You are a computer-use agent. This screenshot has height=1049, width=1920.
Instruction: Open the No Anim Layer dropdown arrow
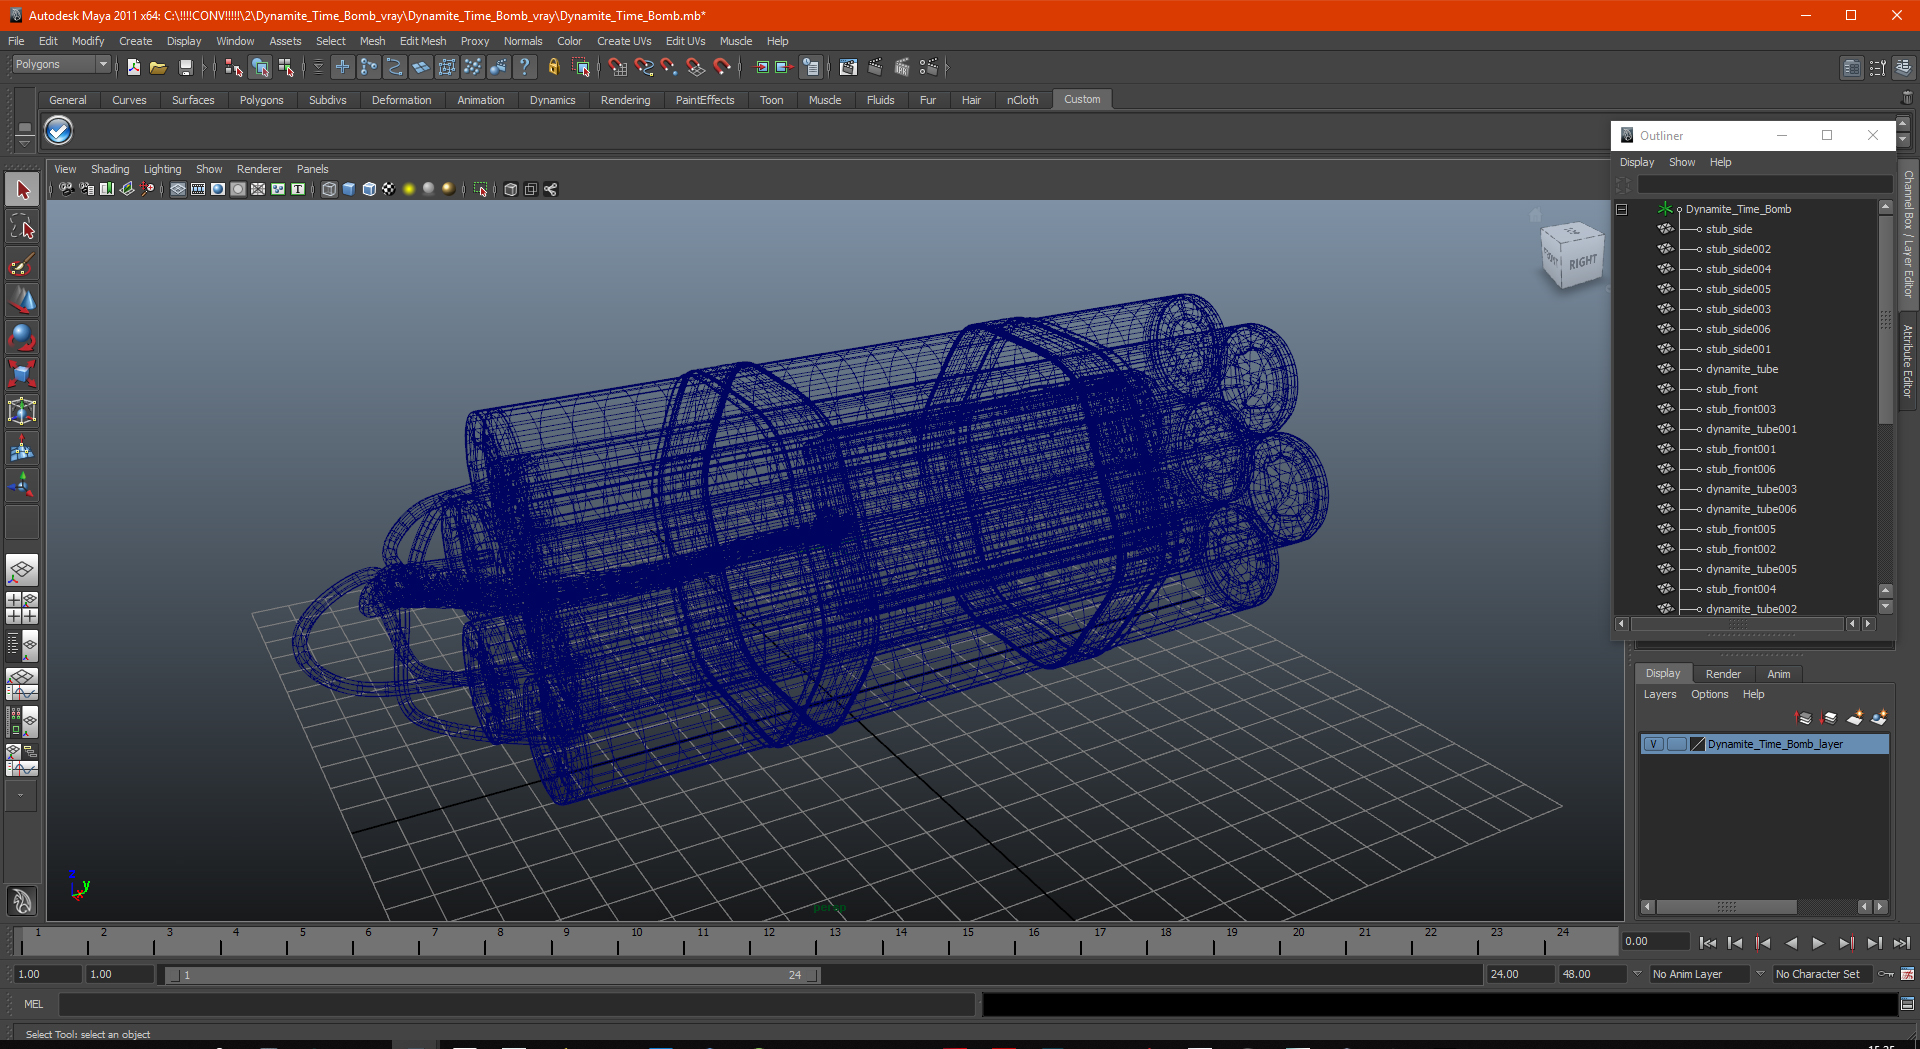(x=1637, y=973)
